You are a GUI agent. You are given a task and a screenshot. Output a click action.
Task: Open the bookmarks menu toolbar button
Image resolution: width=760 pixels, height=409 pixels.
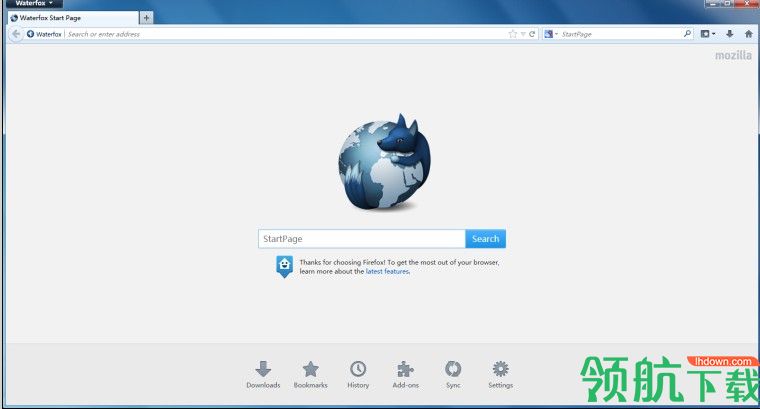pyautogui.click(x=708, y=34)
